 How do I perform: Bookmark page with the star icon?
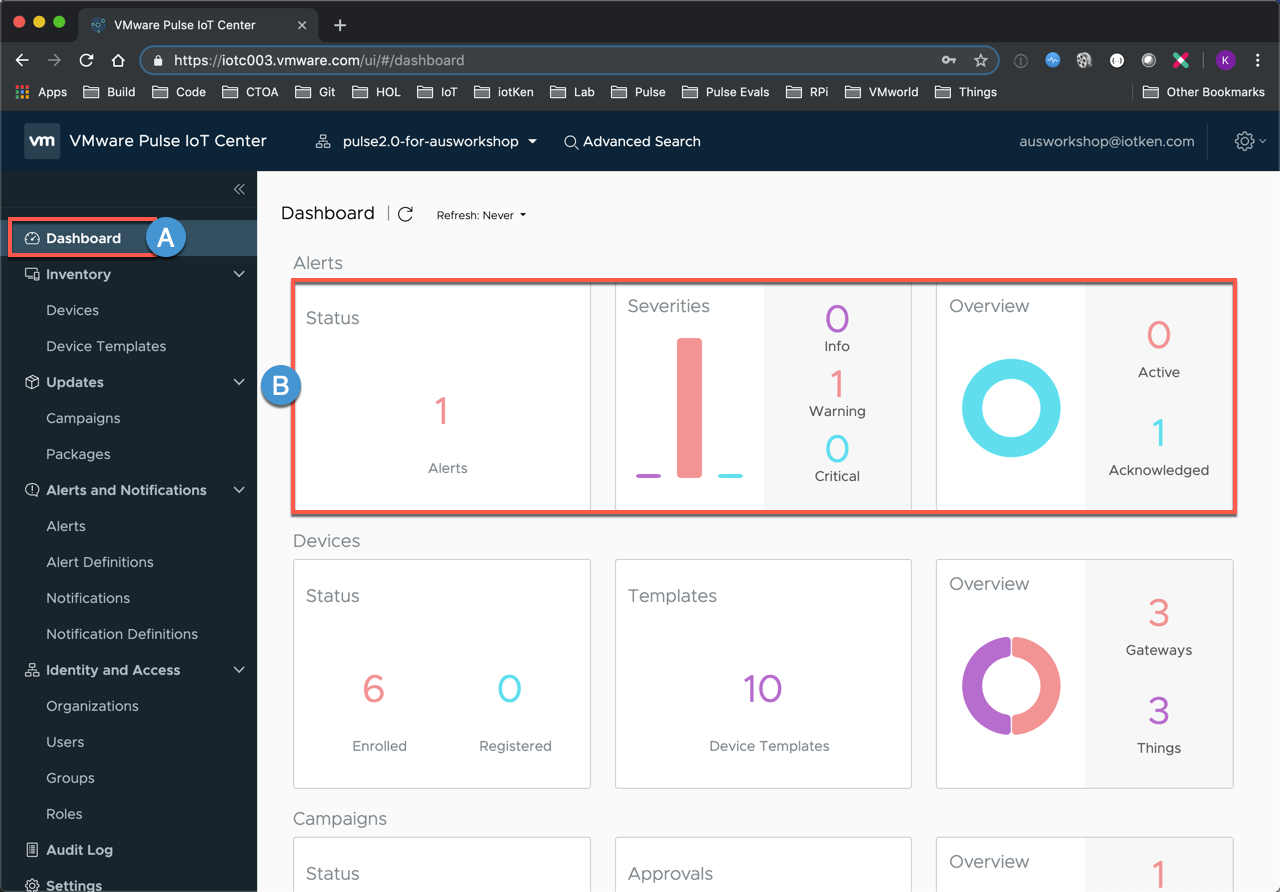click(x=980, y=60)
